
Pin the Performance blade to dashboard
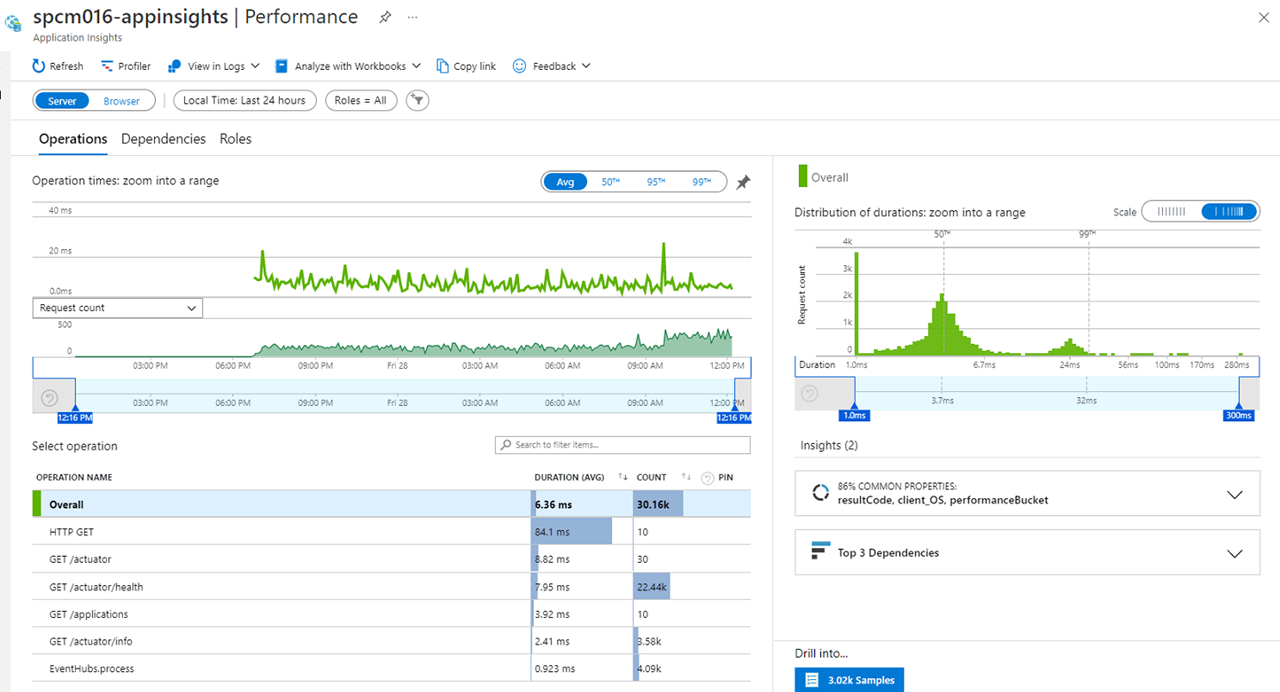(x=385, y=17)
